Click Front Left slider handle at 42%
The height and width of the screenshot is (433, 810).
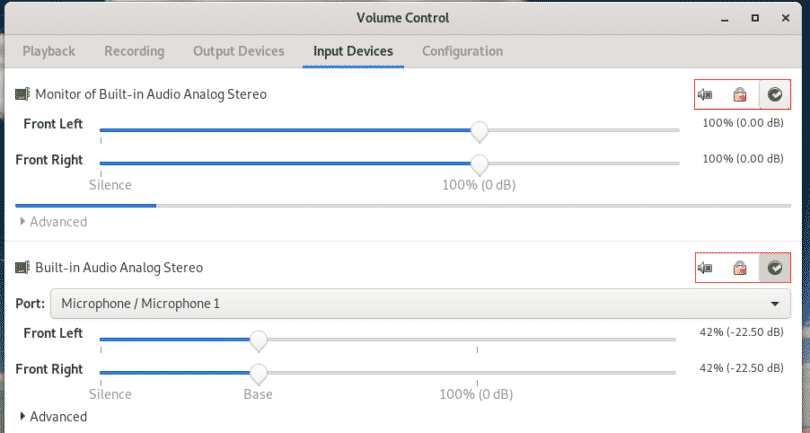point(258,341)
